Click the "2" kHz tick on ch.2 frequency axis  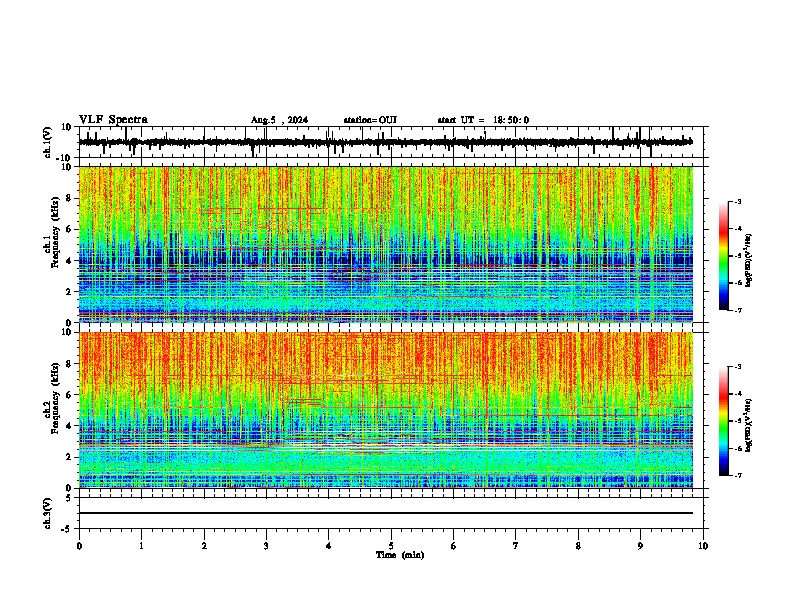pyautogui.click(x=70, y=457)
